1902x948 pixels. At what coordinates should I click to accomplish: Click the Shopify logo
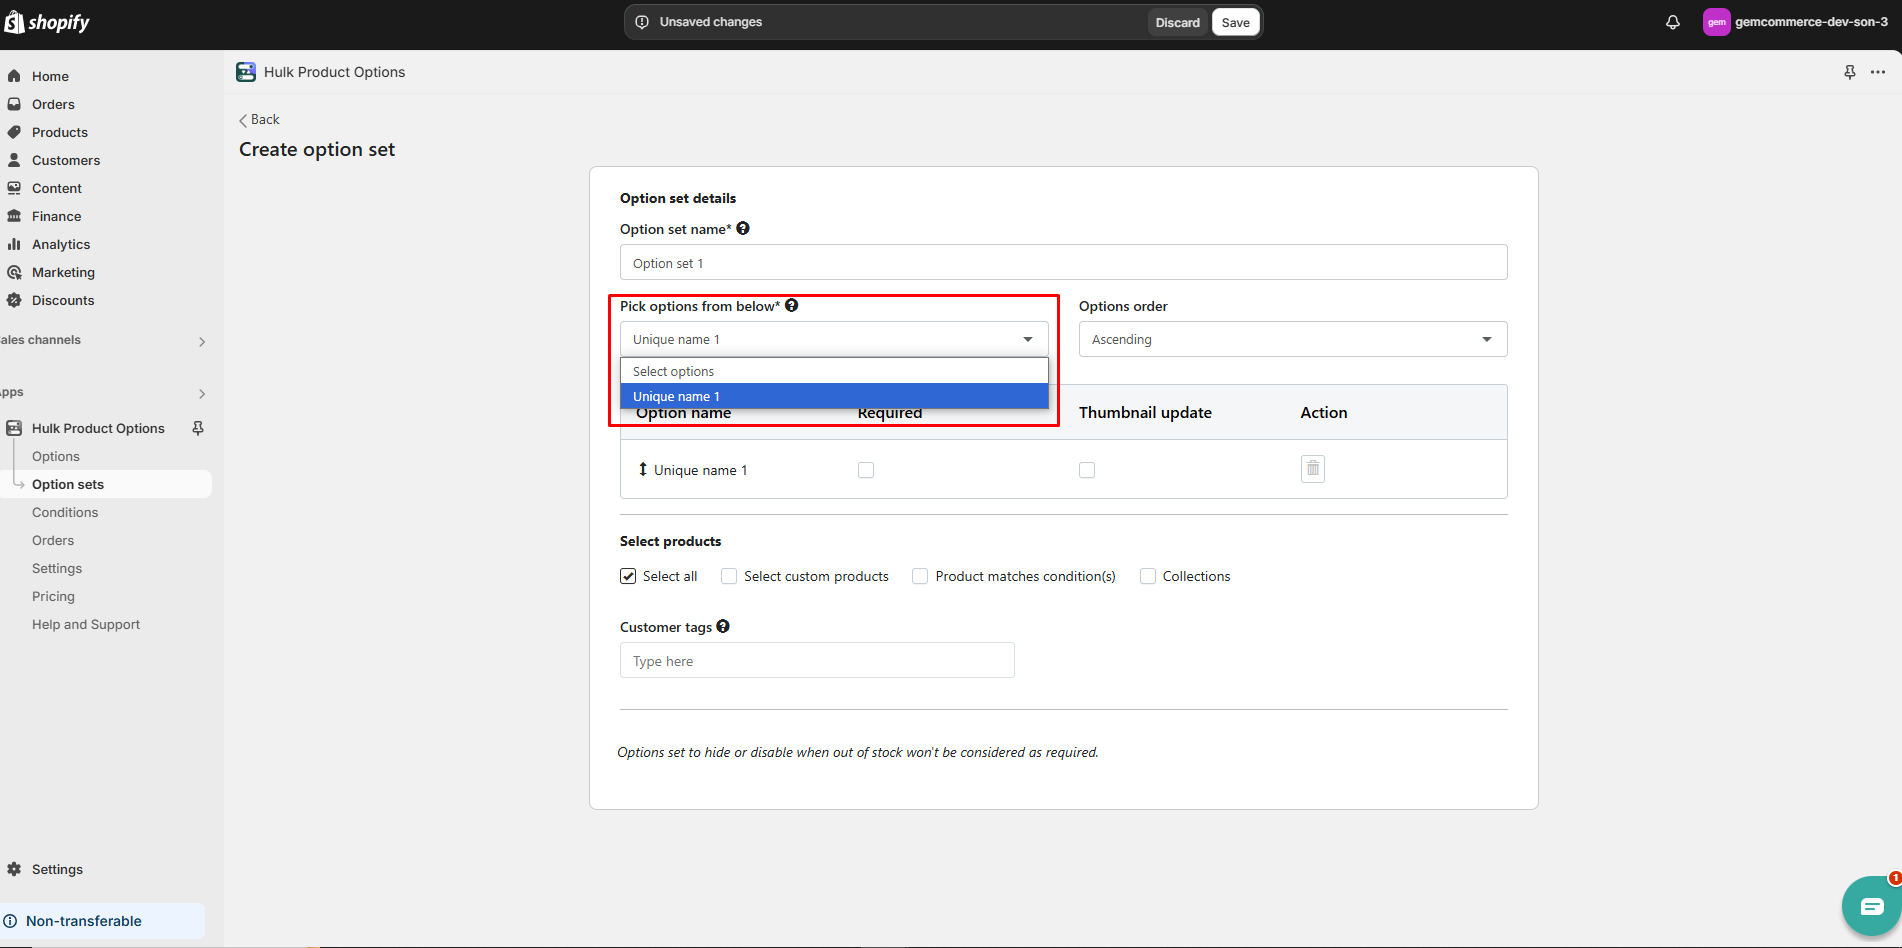[x=47, y=22]
